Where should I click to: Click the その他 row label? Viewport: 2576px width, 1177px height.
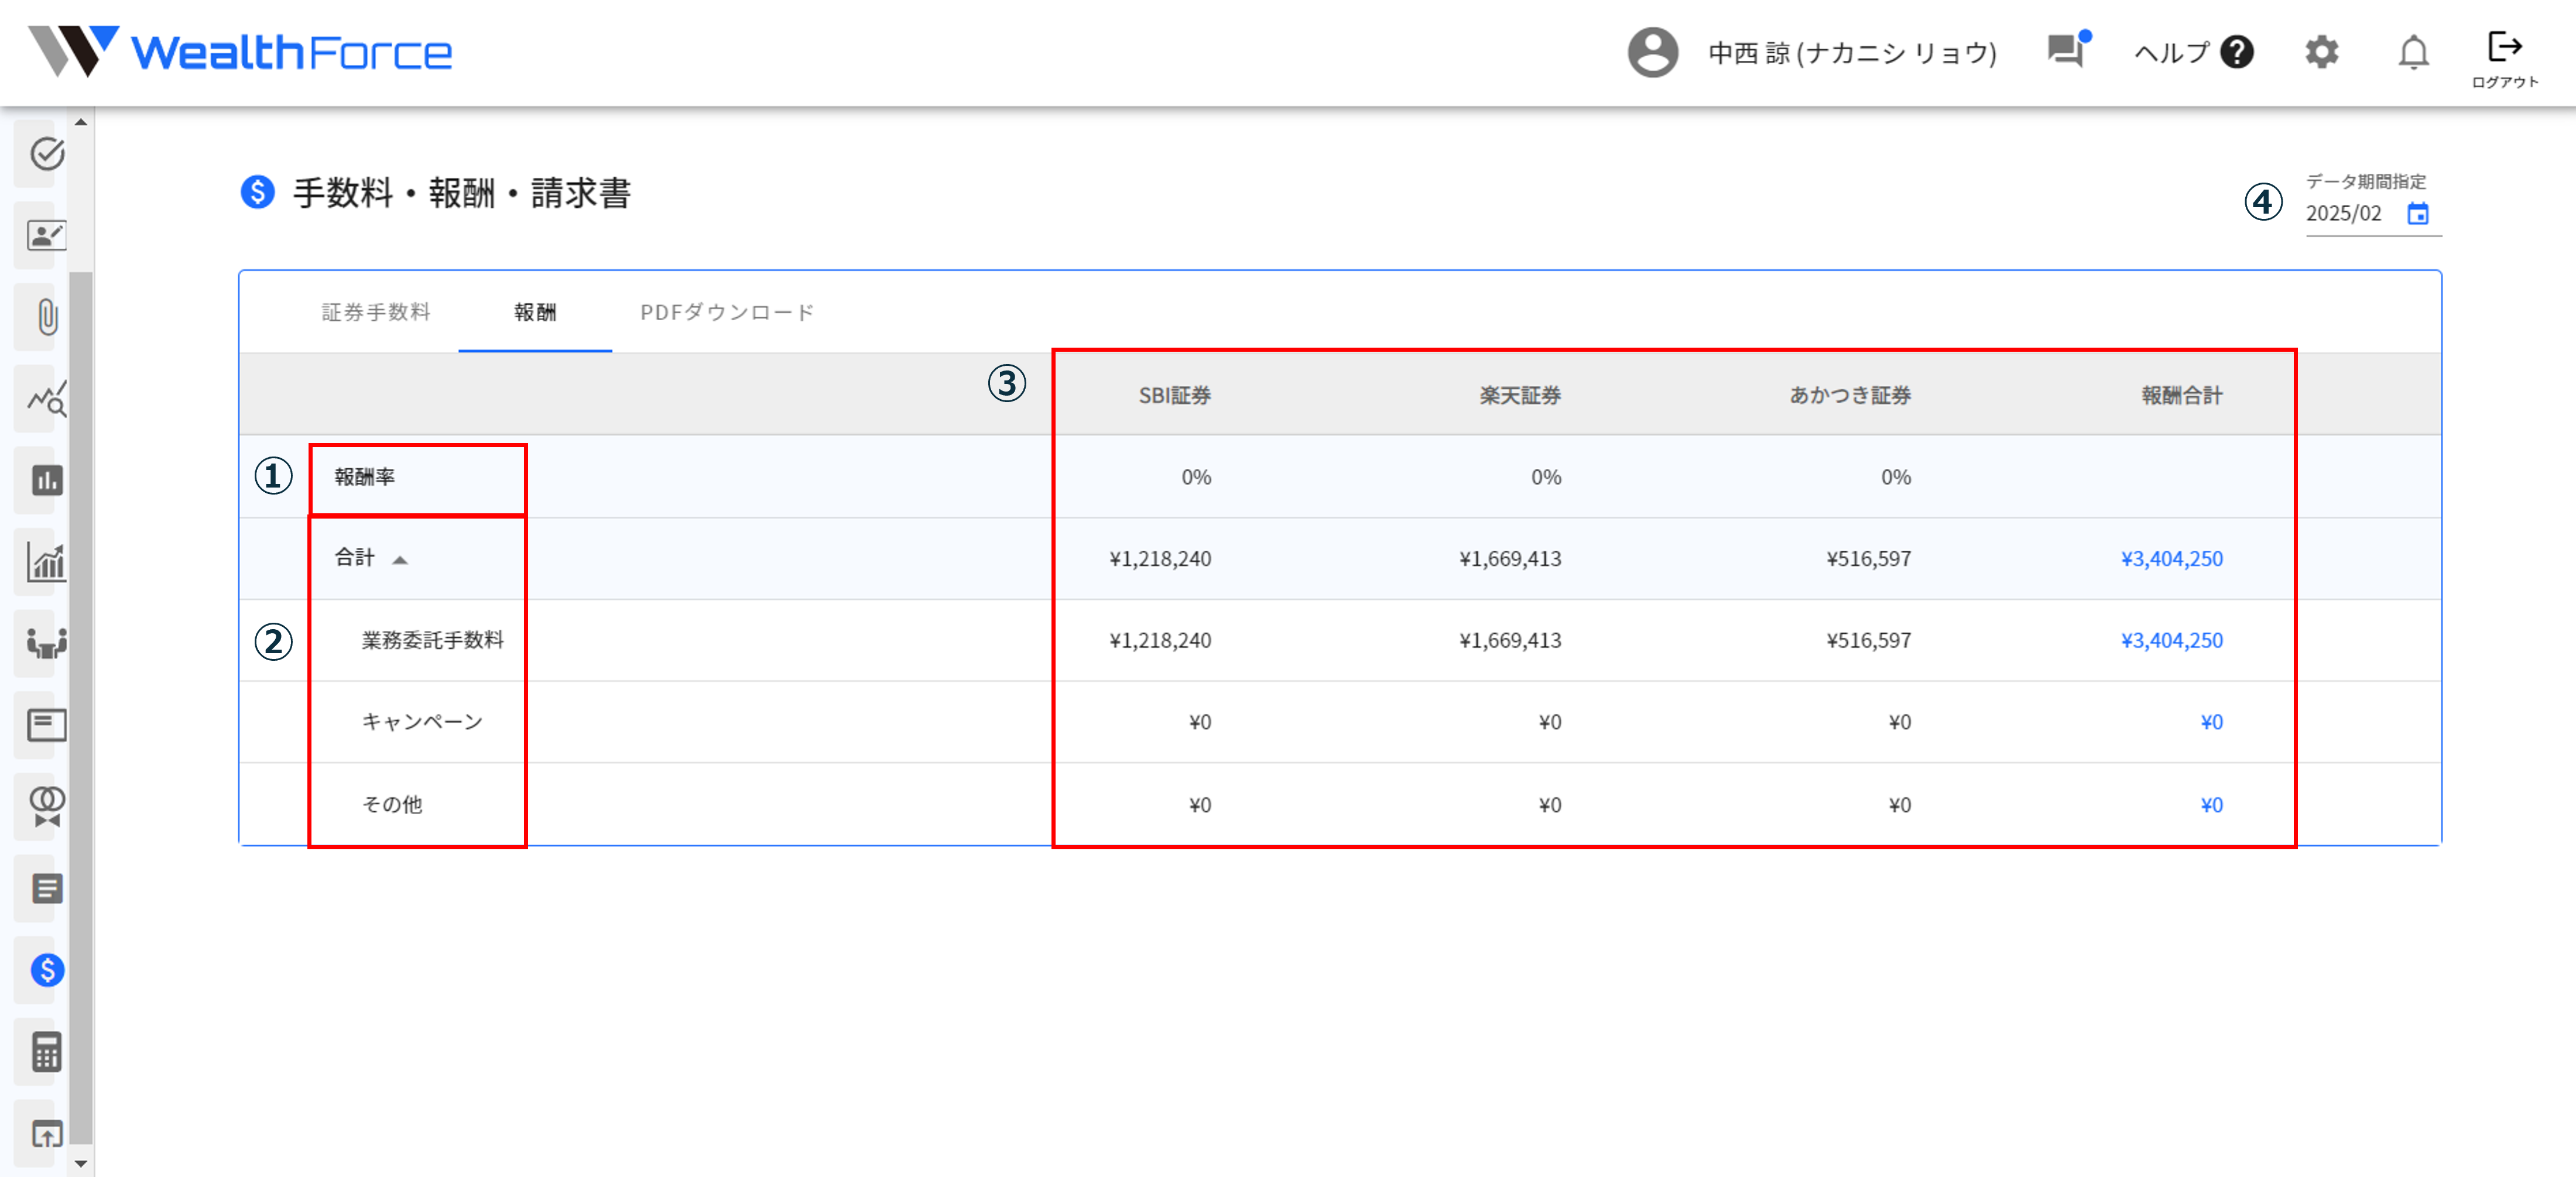tap(392, 805)
